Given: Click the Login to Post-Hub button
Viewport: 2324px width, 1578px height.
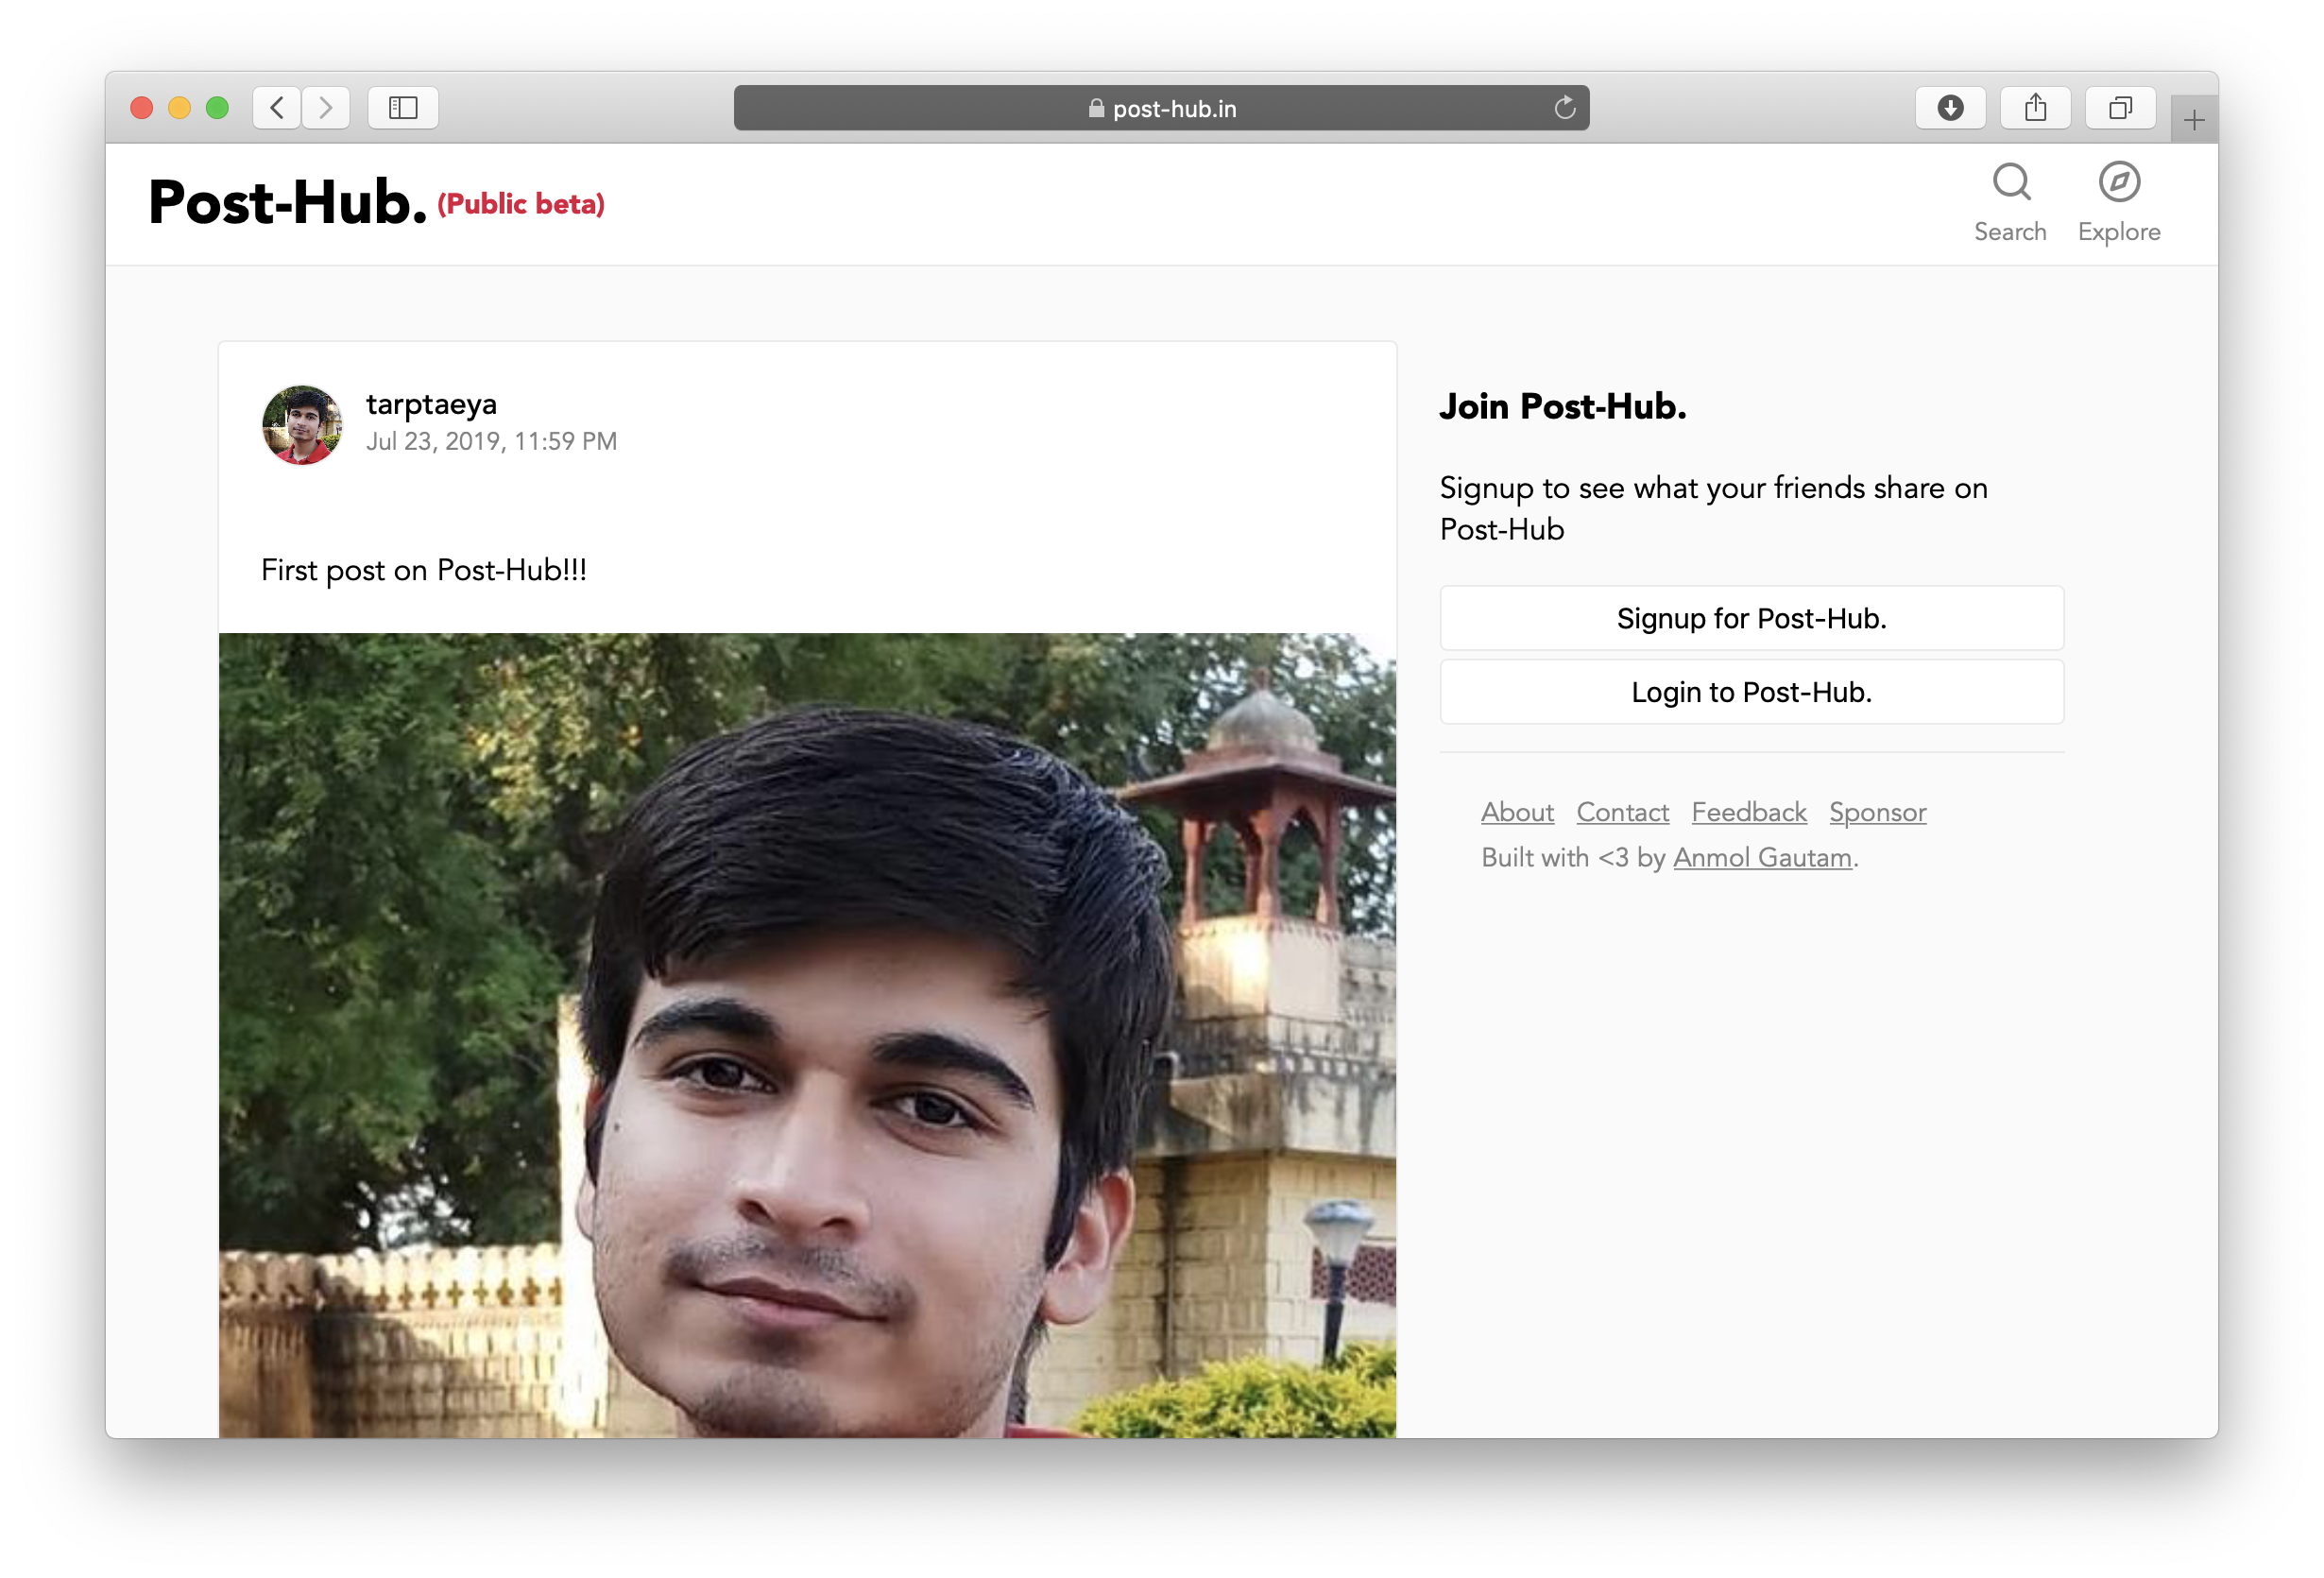Looking at the screenshot, I should point(1751,692).
